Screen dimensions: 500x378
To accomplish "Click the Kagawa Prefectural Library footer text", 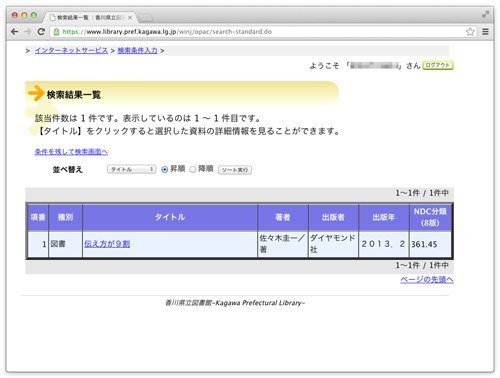I will click(235, 303).
